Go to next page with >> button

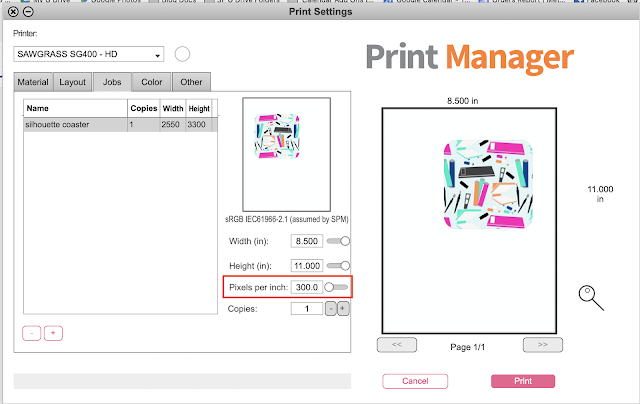pos(542,345)
